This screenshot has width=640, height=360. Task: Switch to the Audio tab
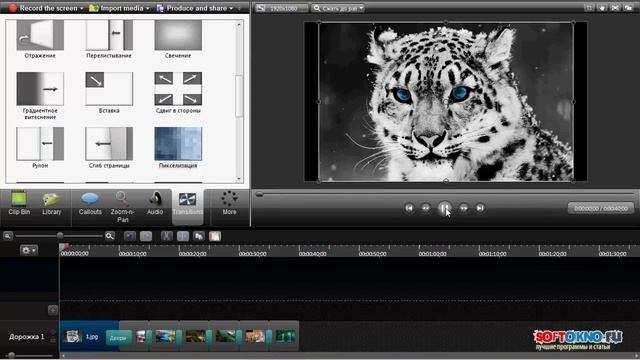click(155, 203)
